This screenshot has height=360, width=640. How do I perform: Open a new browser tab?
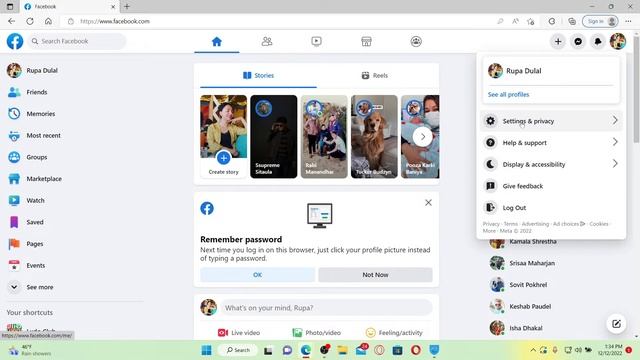pyautogui.click(x=127, y=7)
